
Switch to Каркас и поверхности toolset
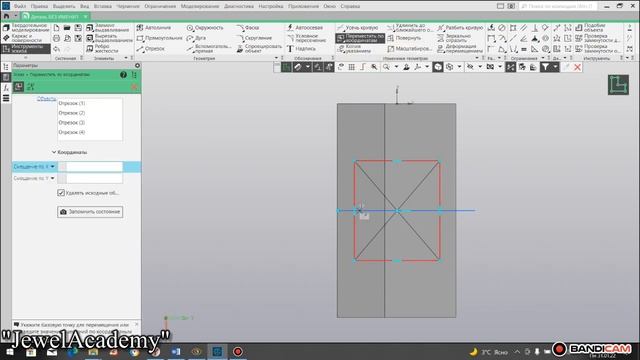coord(26,38)
